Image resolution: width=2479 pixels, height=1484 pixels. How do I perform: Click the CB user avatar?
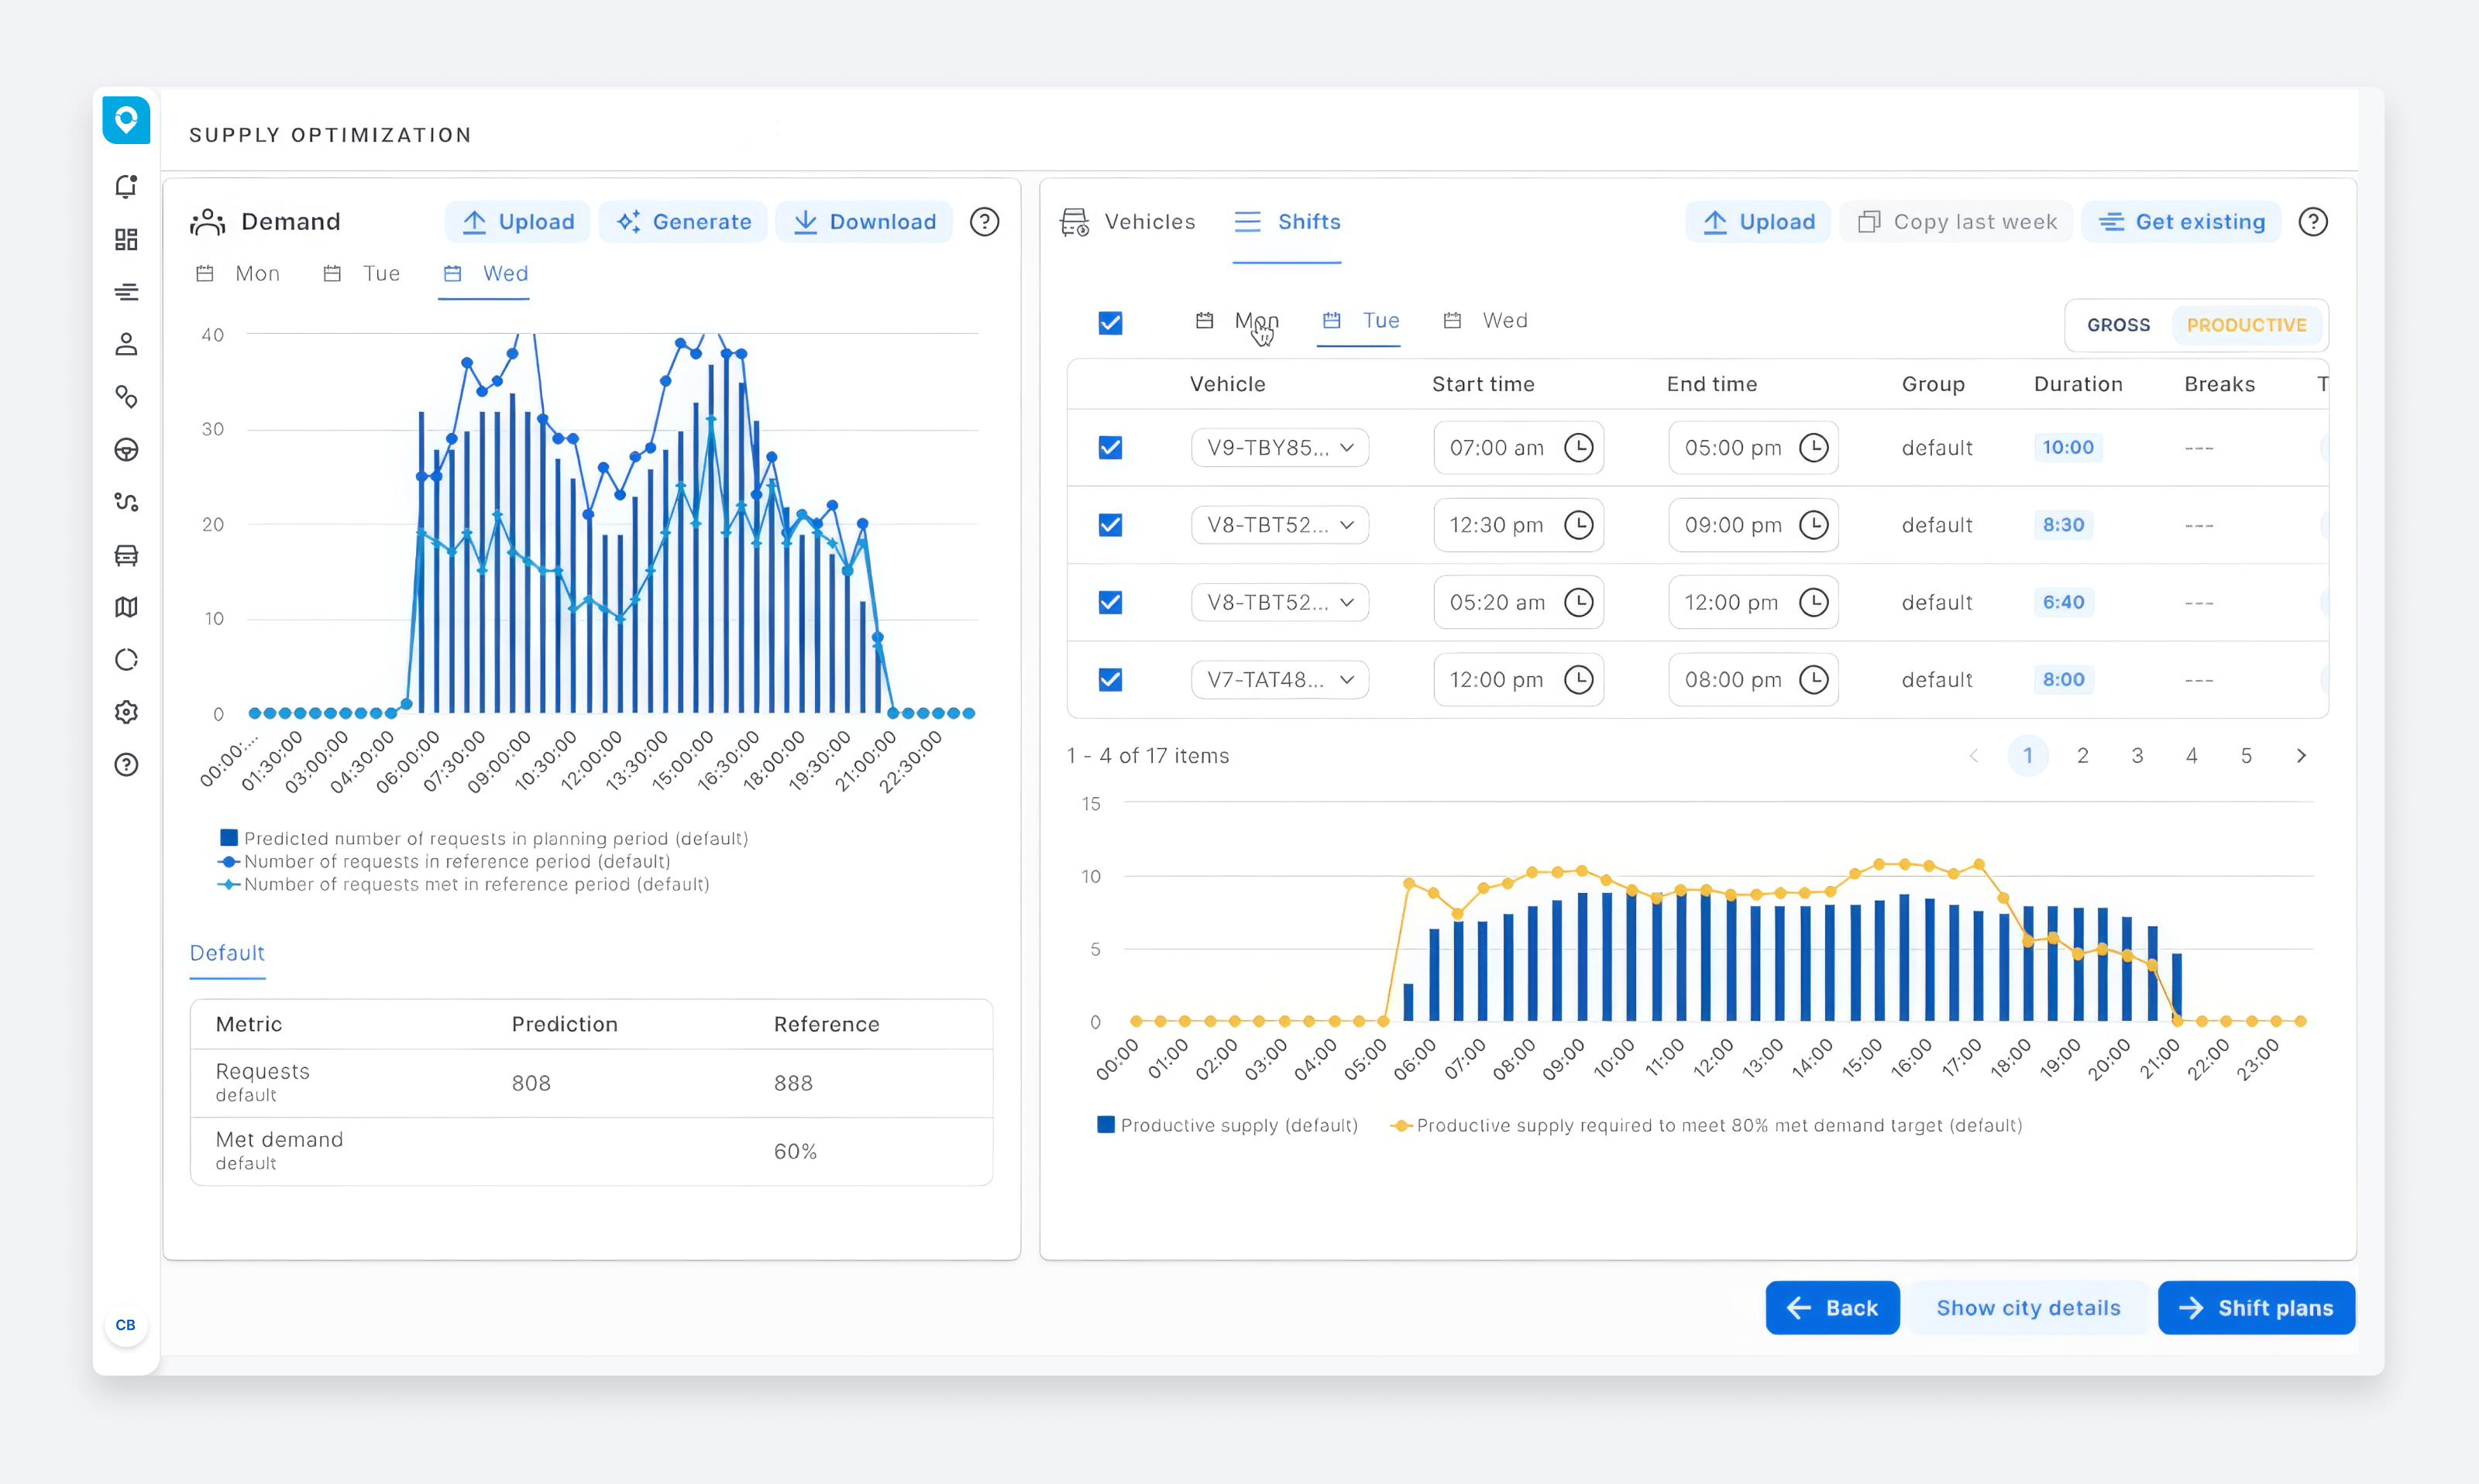125,1325
